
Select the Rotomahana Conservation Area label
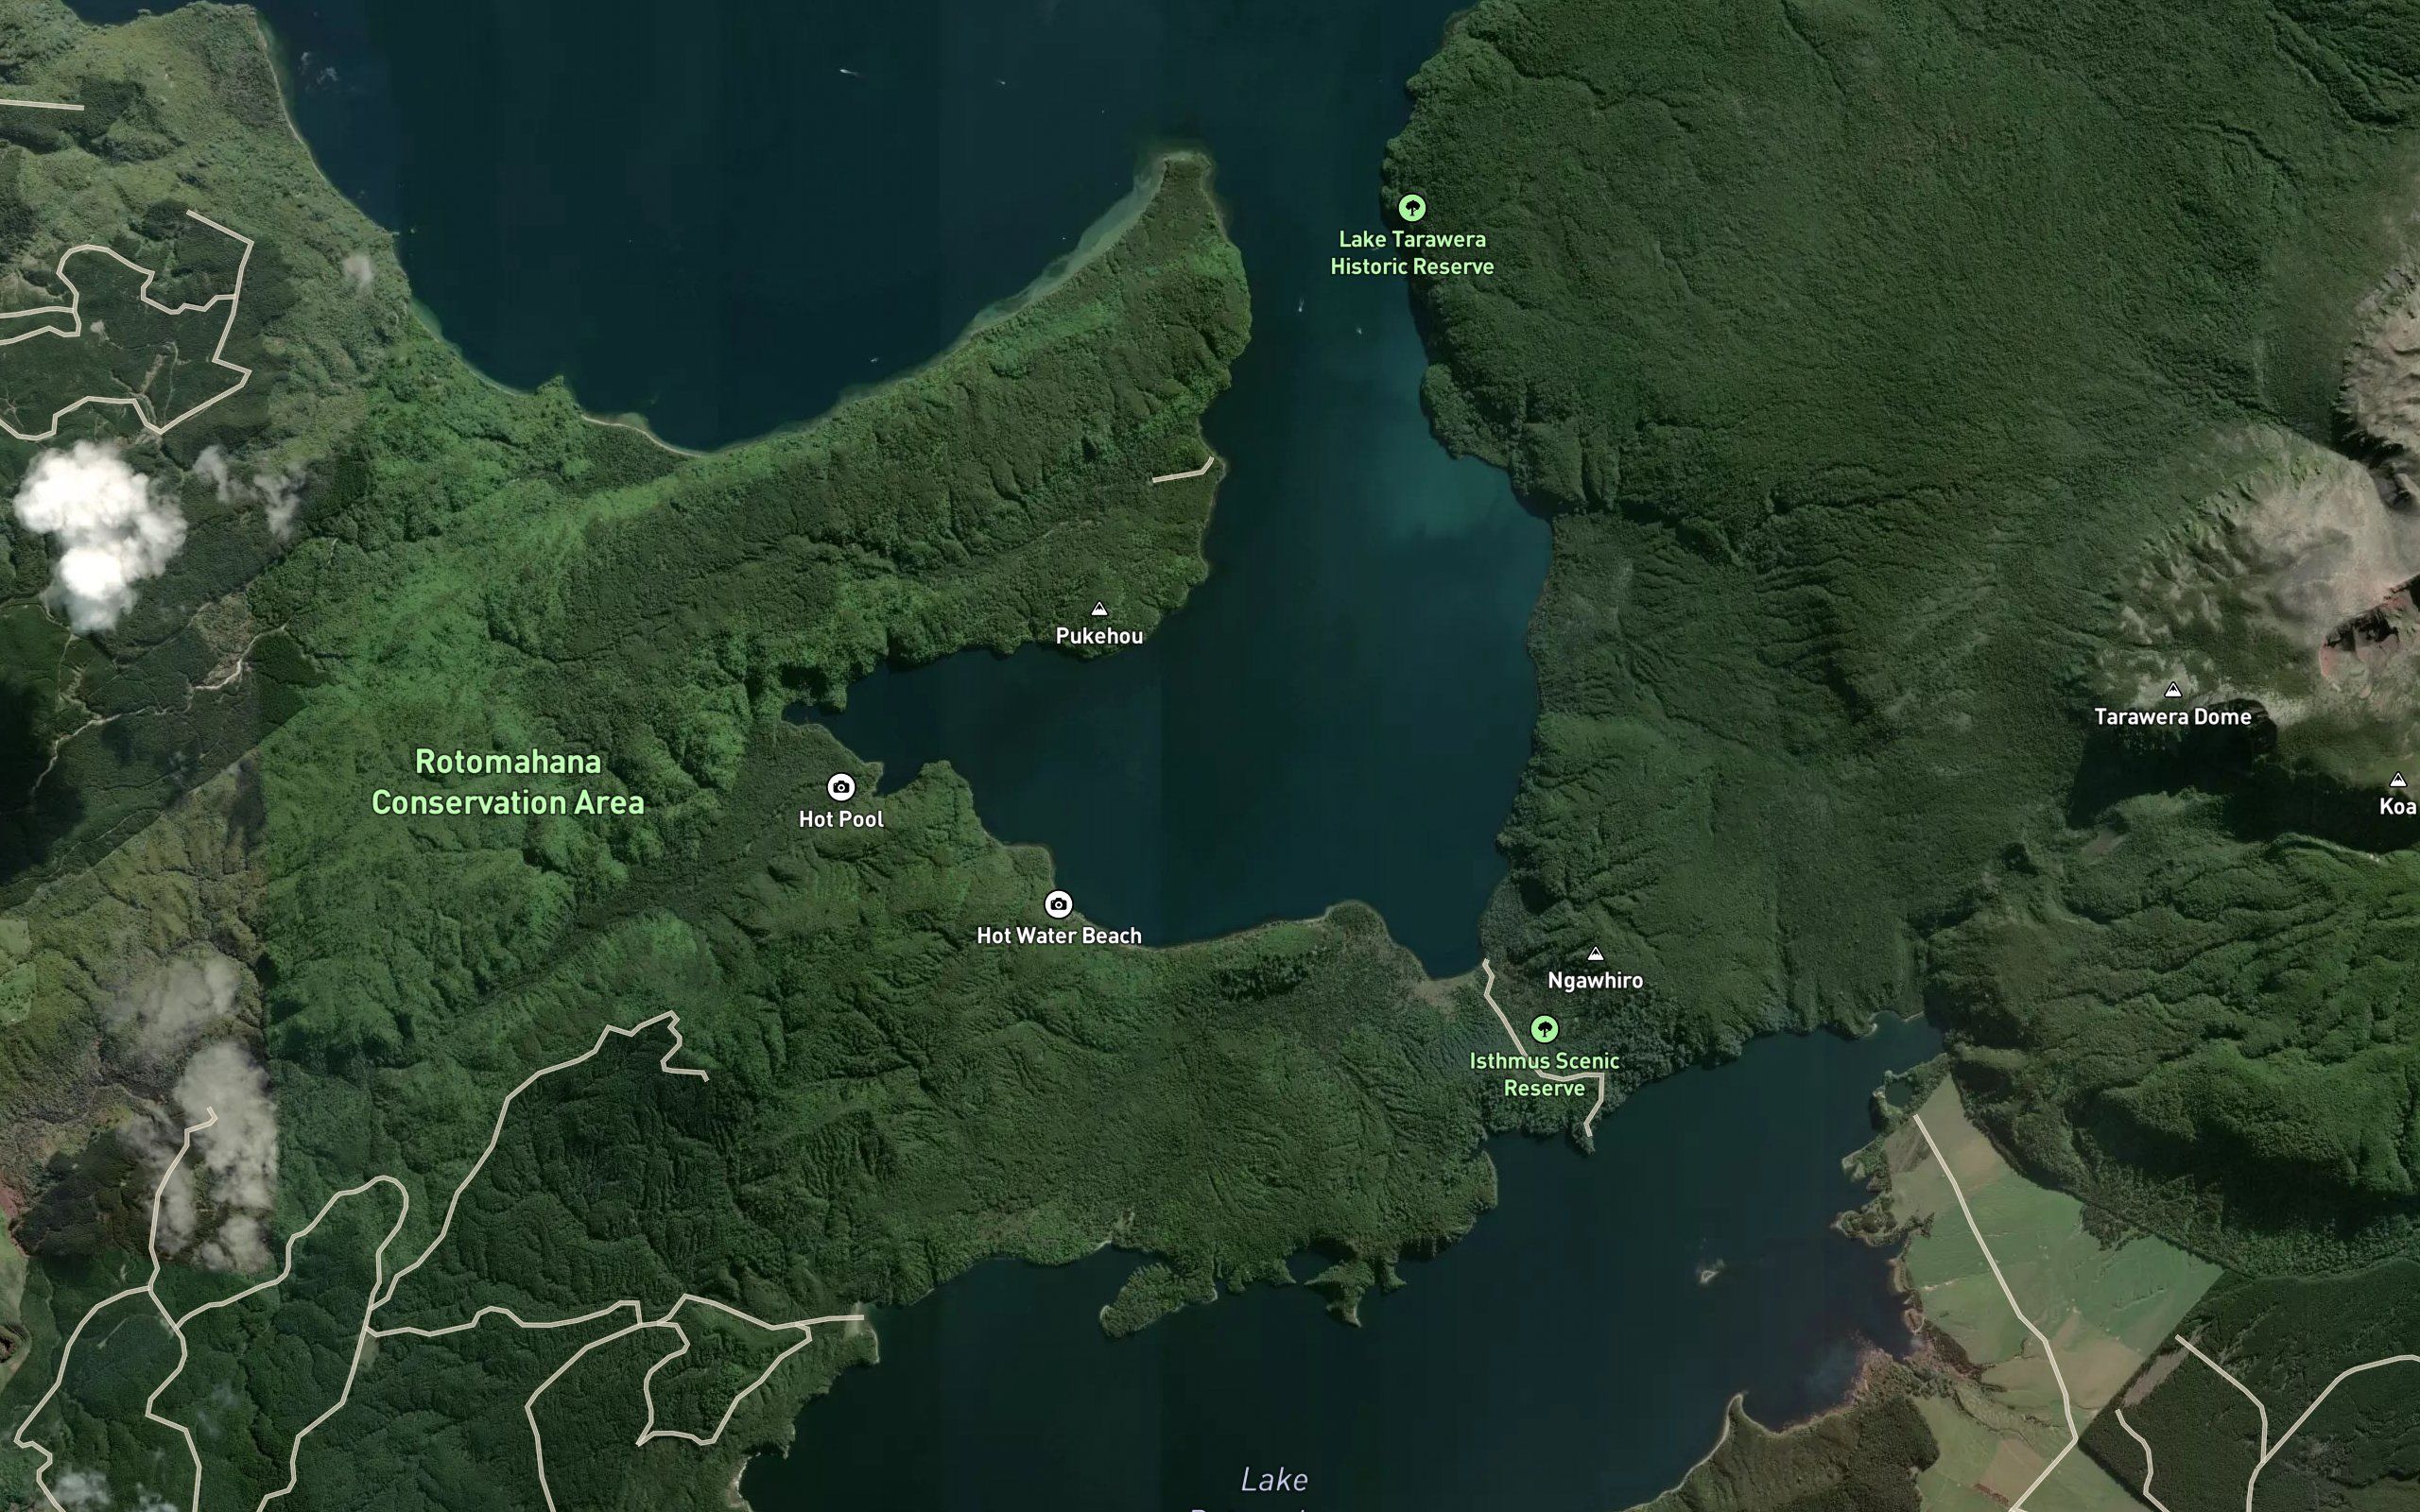508,782
